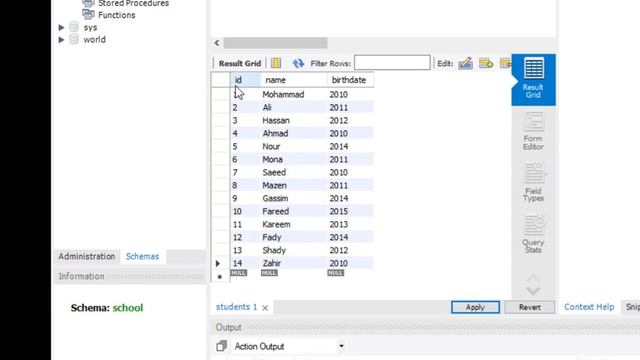
Task: Select birthdate 2015 in Fareed's row
Action: click(x=349, y=211)
